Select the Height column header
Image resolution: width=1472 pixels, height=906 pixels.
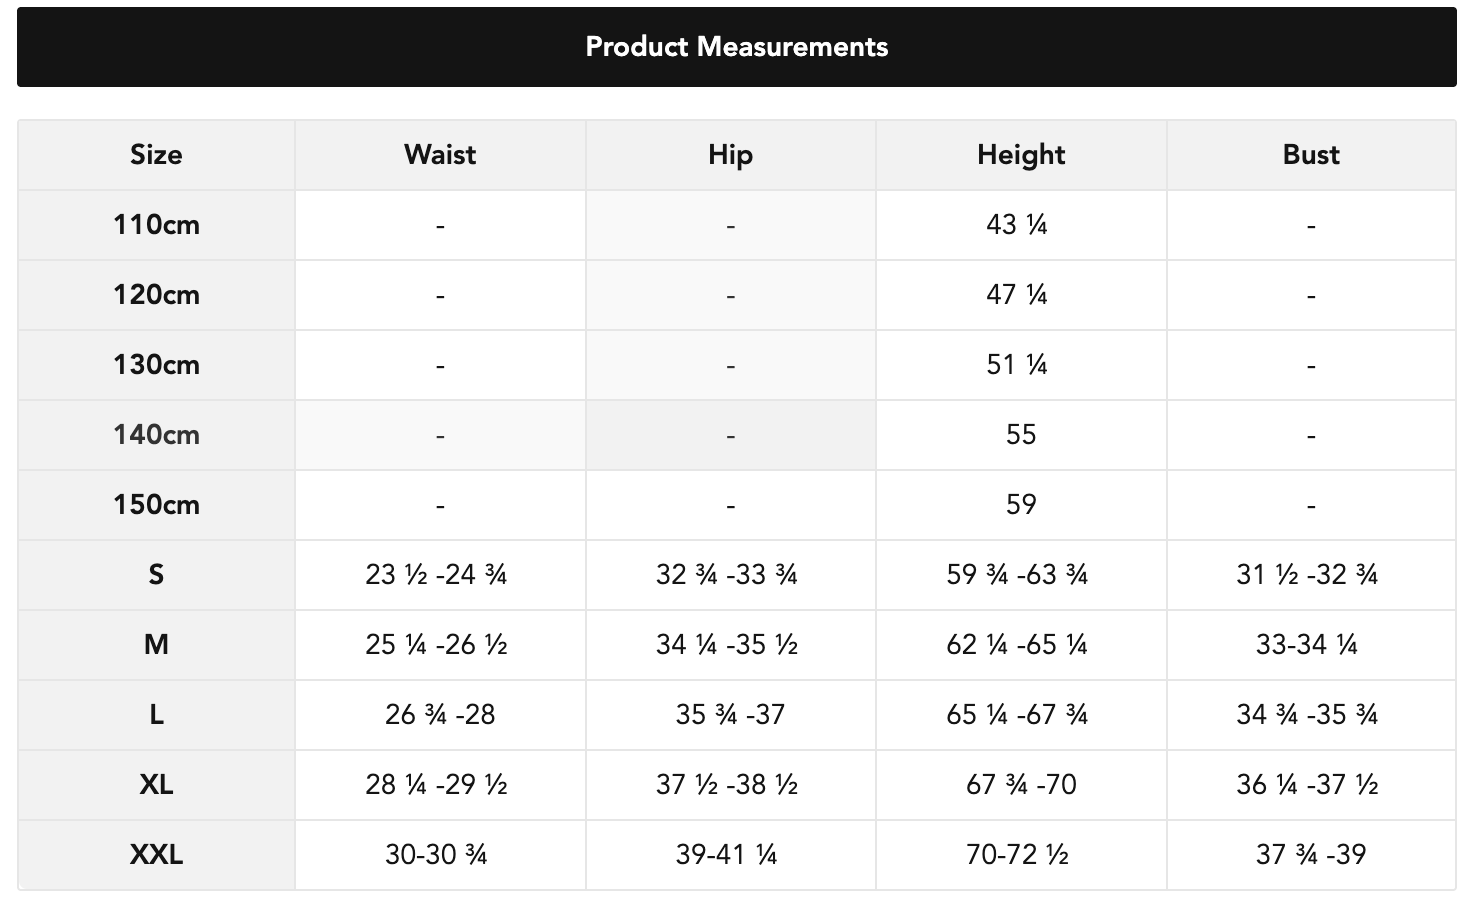(x=1021, y=155)
